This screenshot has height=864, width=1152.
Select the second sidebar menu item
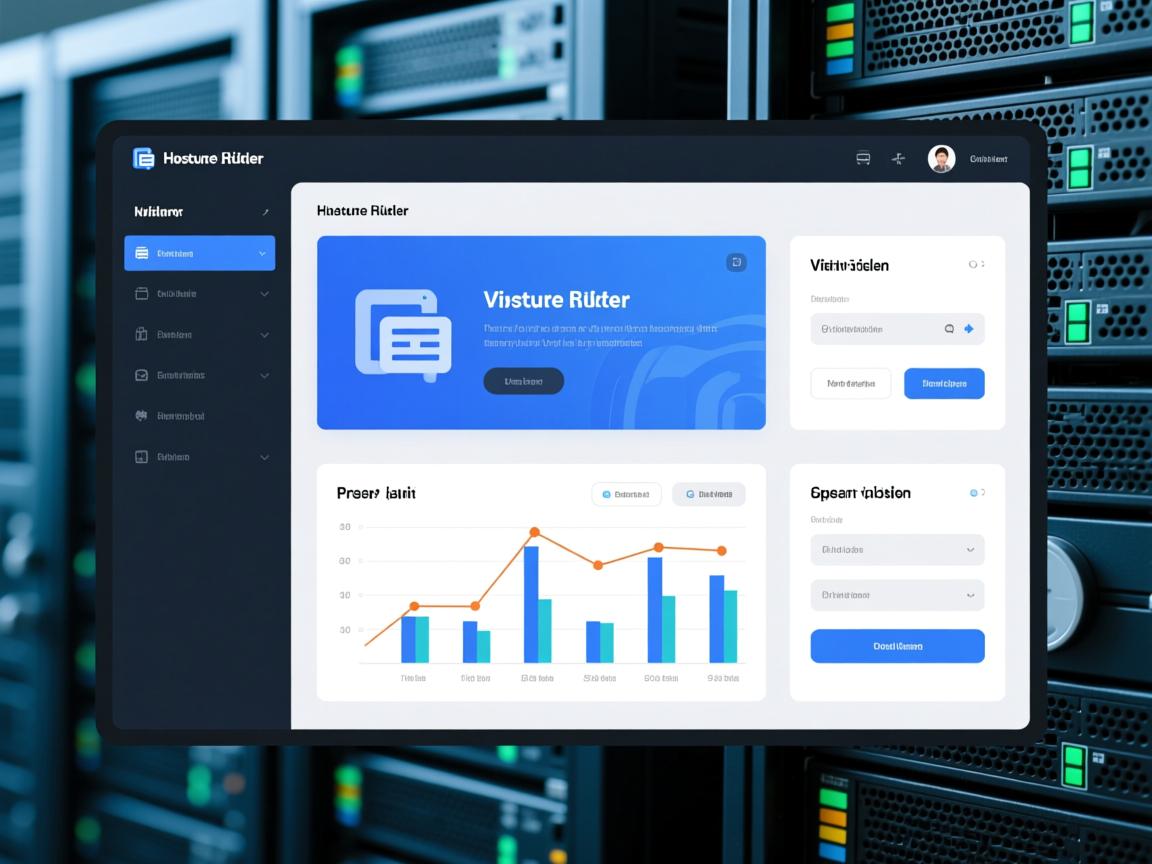point(199,294)
